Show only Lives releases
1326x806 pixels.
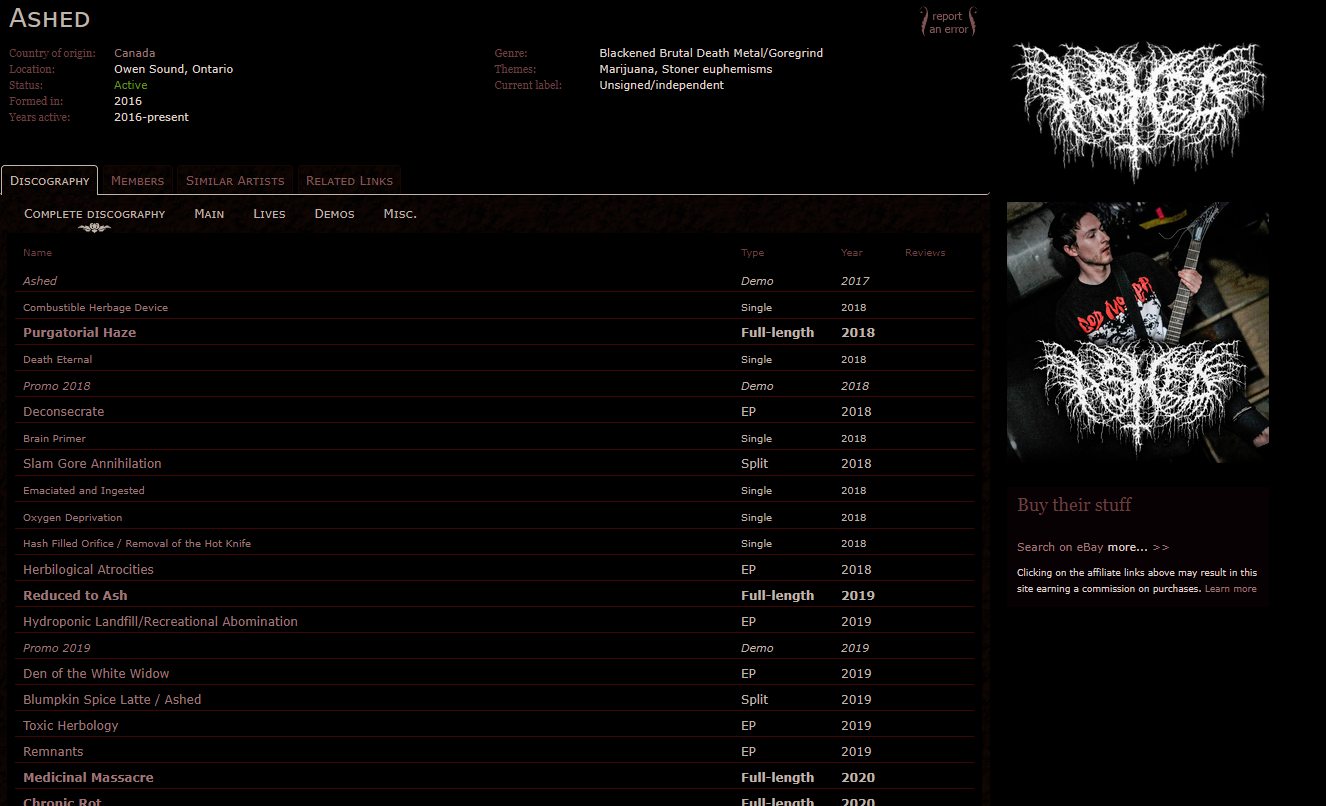[269, 214]
